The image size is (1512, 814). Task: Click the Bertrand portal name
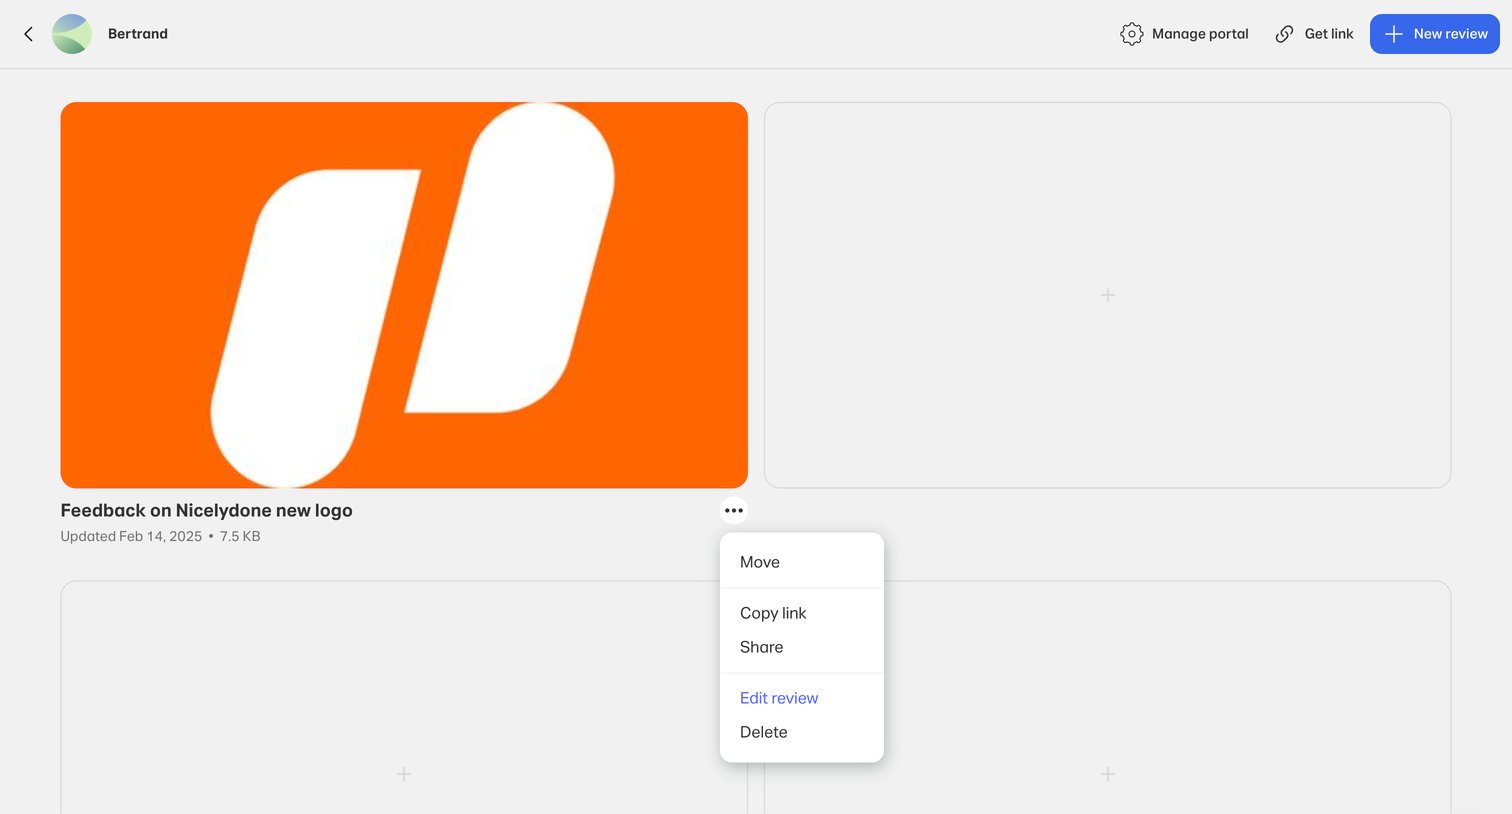click(x=138, y=34)
